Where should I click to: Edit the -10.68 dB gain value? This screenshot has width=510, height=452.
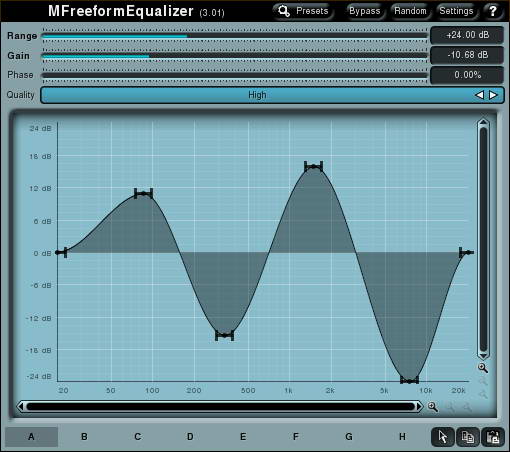pos(467,55)
